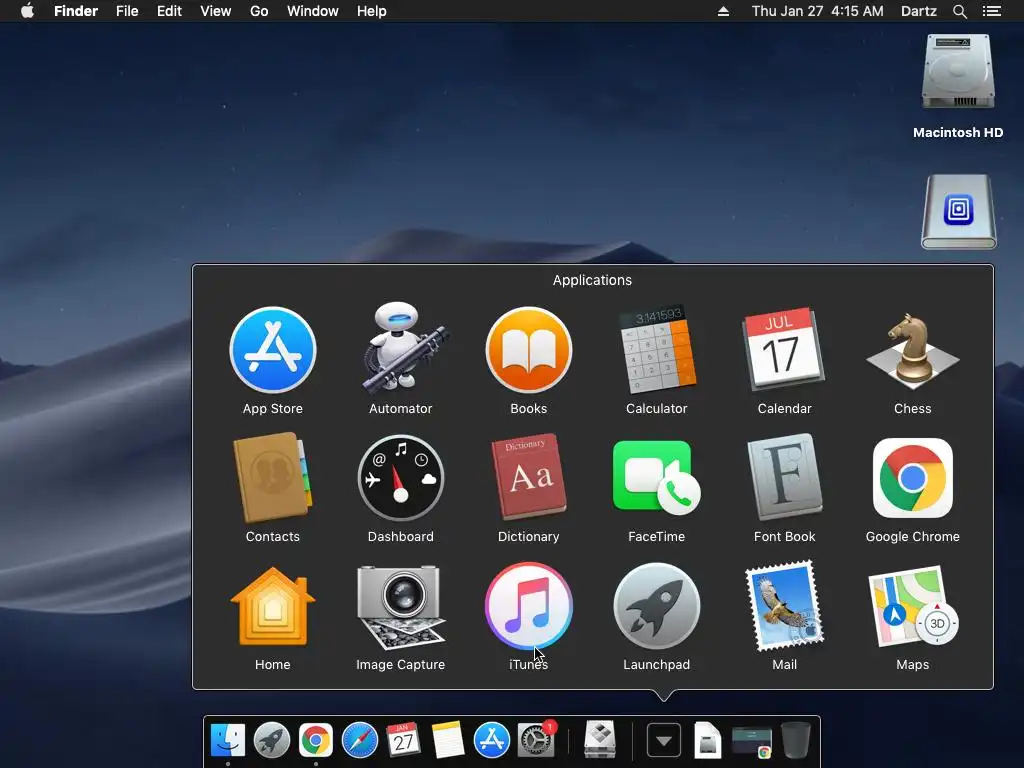
Task: Click the Launchpad rocket in the Dock
Action: 272,741
